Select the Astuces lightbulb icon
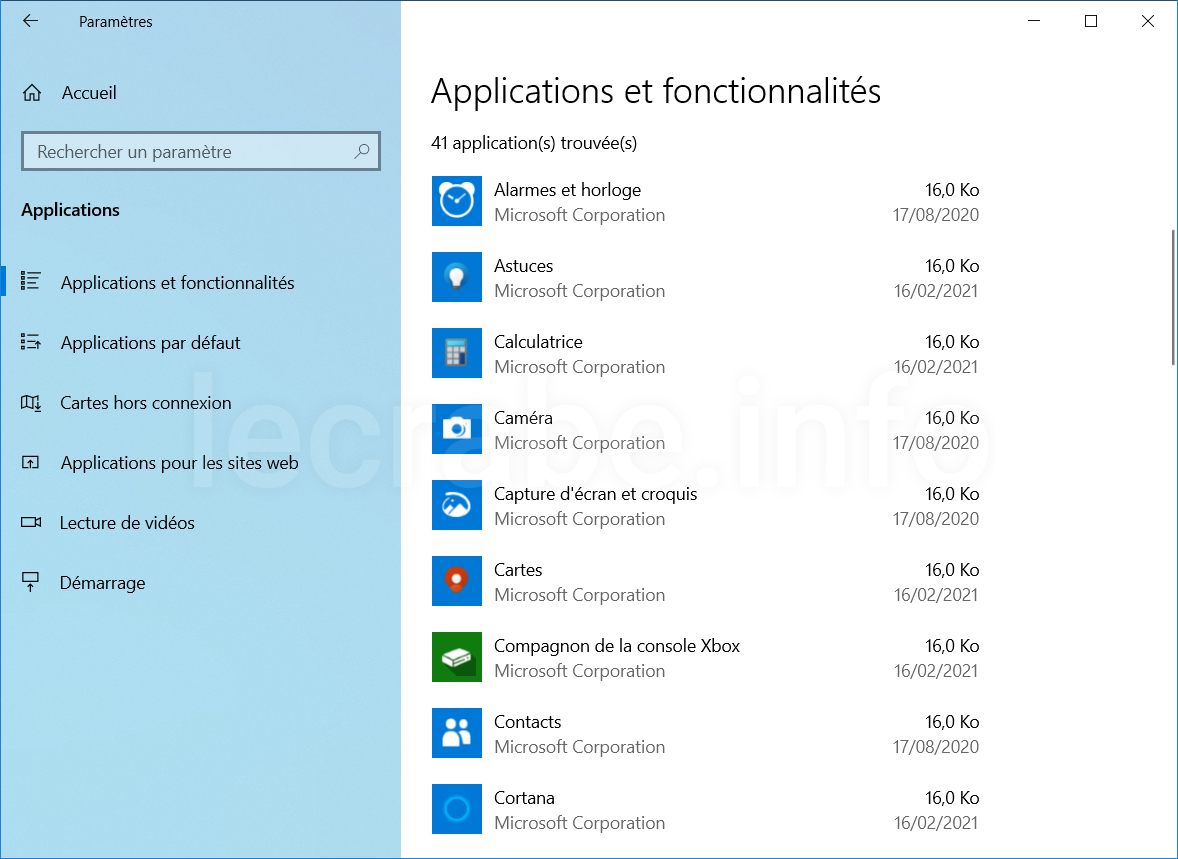 pyautogui.click(x=457, y=277)
